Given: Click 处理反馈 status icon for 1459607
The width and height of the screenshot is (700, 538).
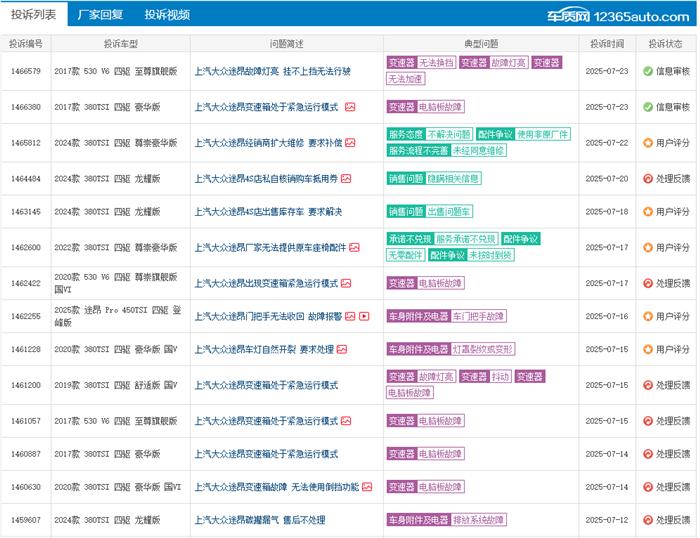Looking at the screenshot, I should 648,520.
